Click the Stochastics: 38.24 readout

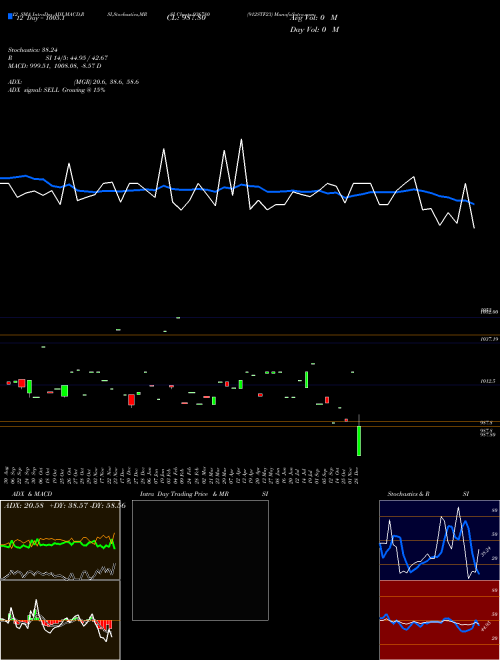pos(32,50)
